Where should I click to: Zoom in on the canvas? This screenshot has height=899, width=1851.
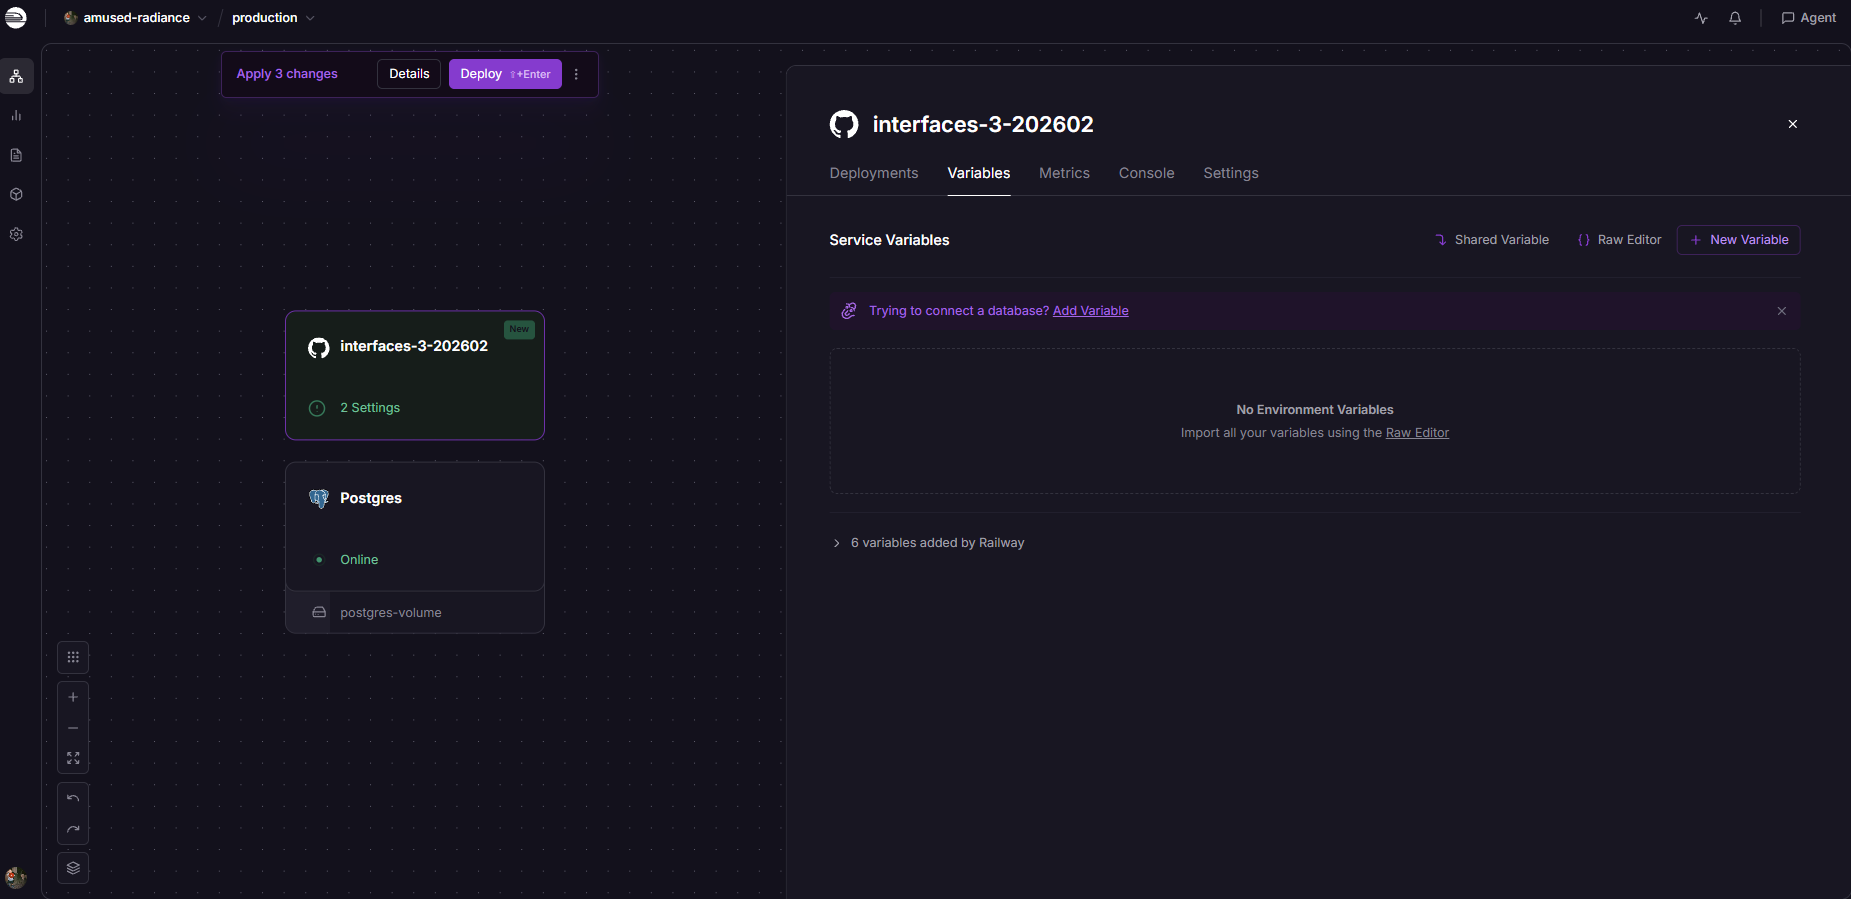[73, 697]
